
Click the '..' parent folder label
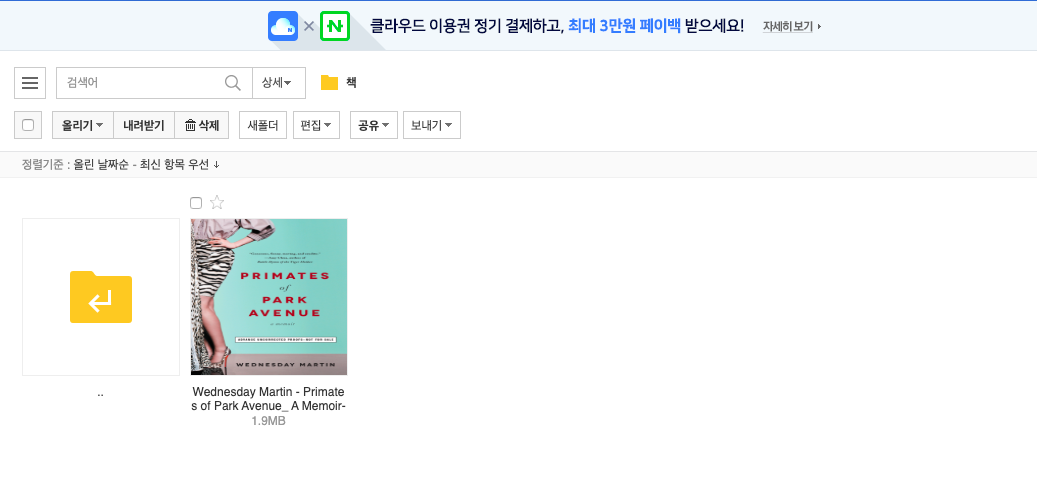tap(101, 393)
